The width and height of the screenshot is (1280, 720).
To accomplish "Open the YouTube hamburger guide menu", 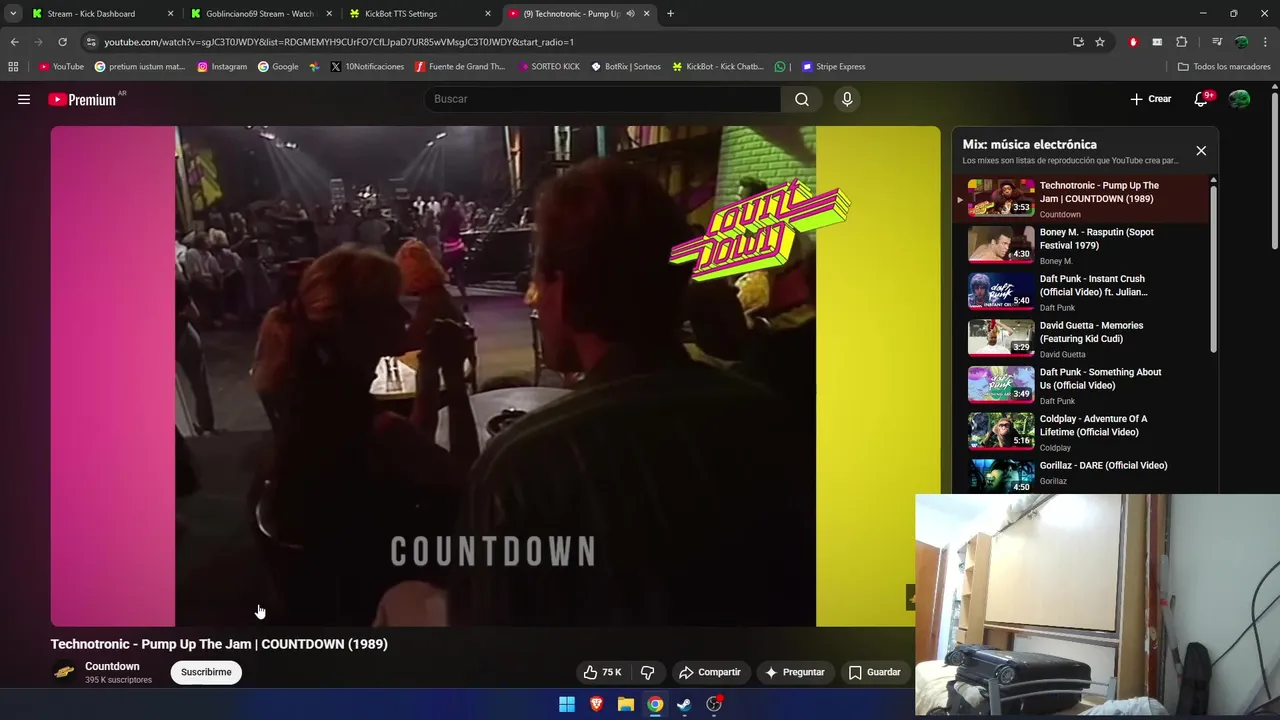I will 24,99.
